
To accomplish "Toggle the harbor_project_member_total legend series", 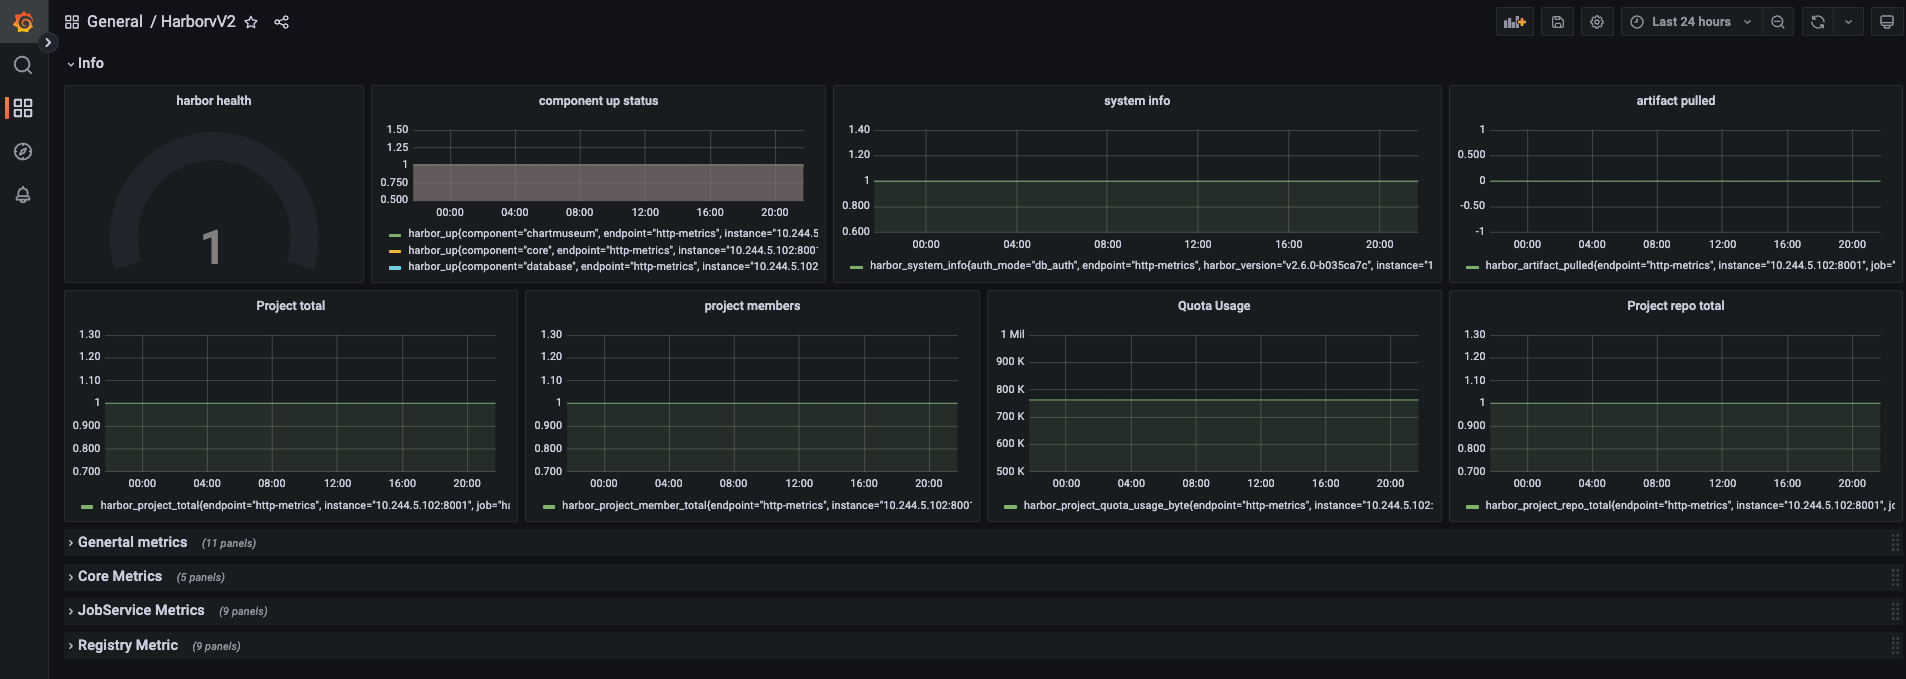I will [x=767, y=506].
